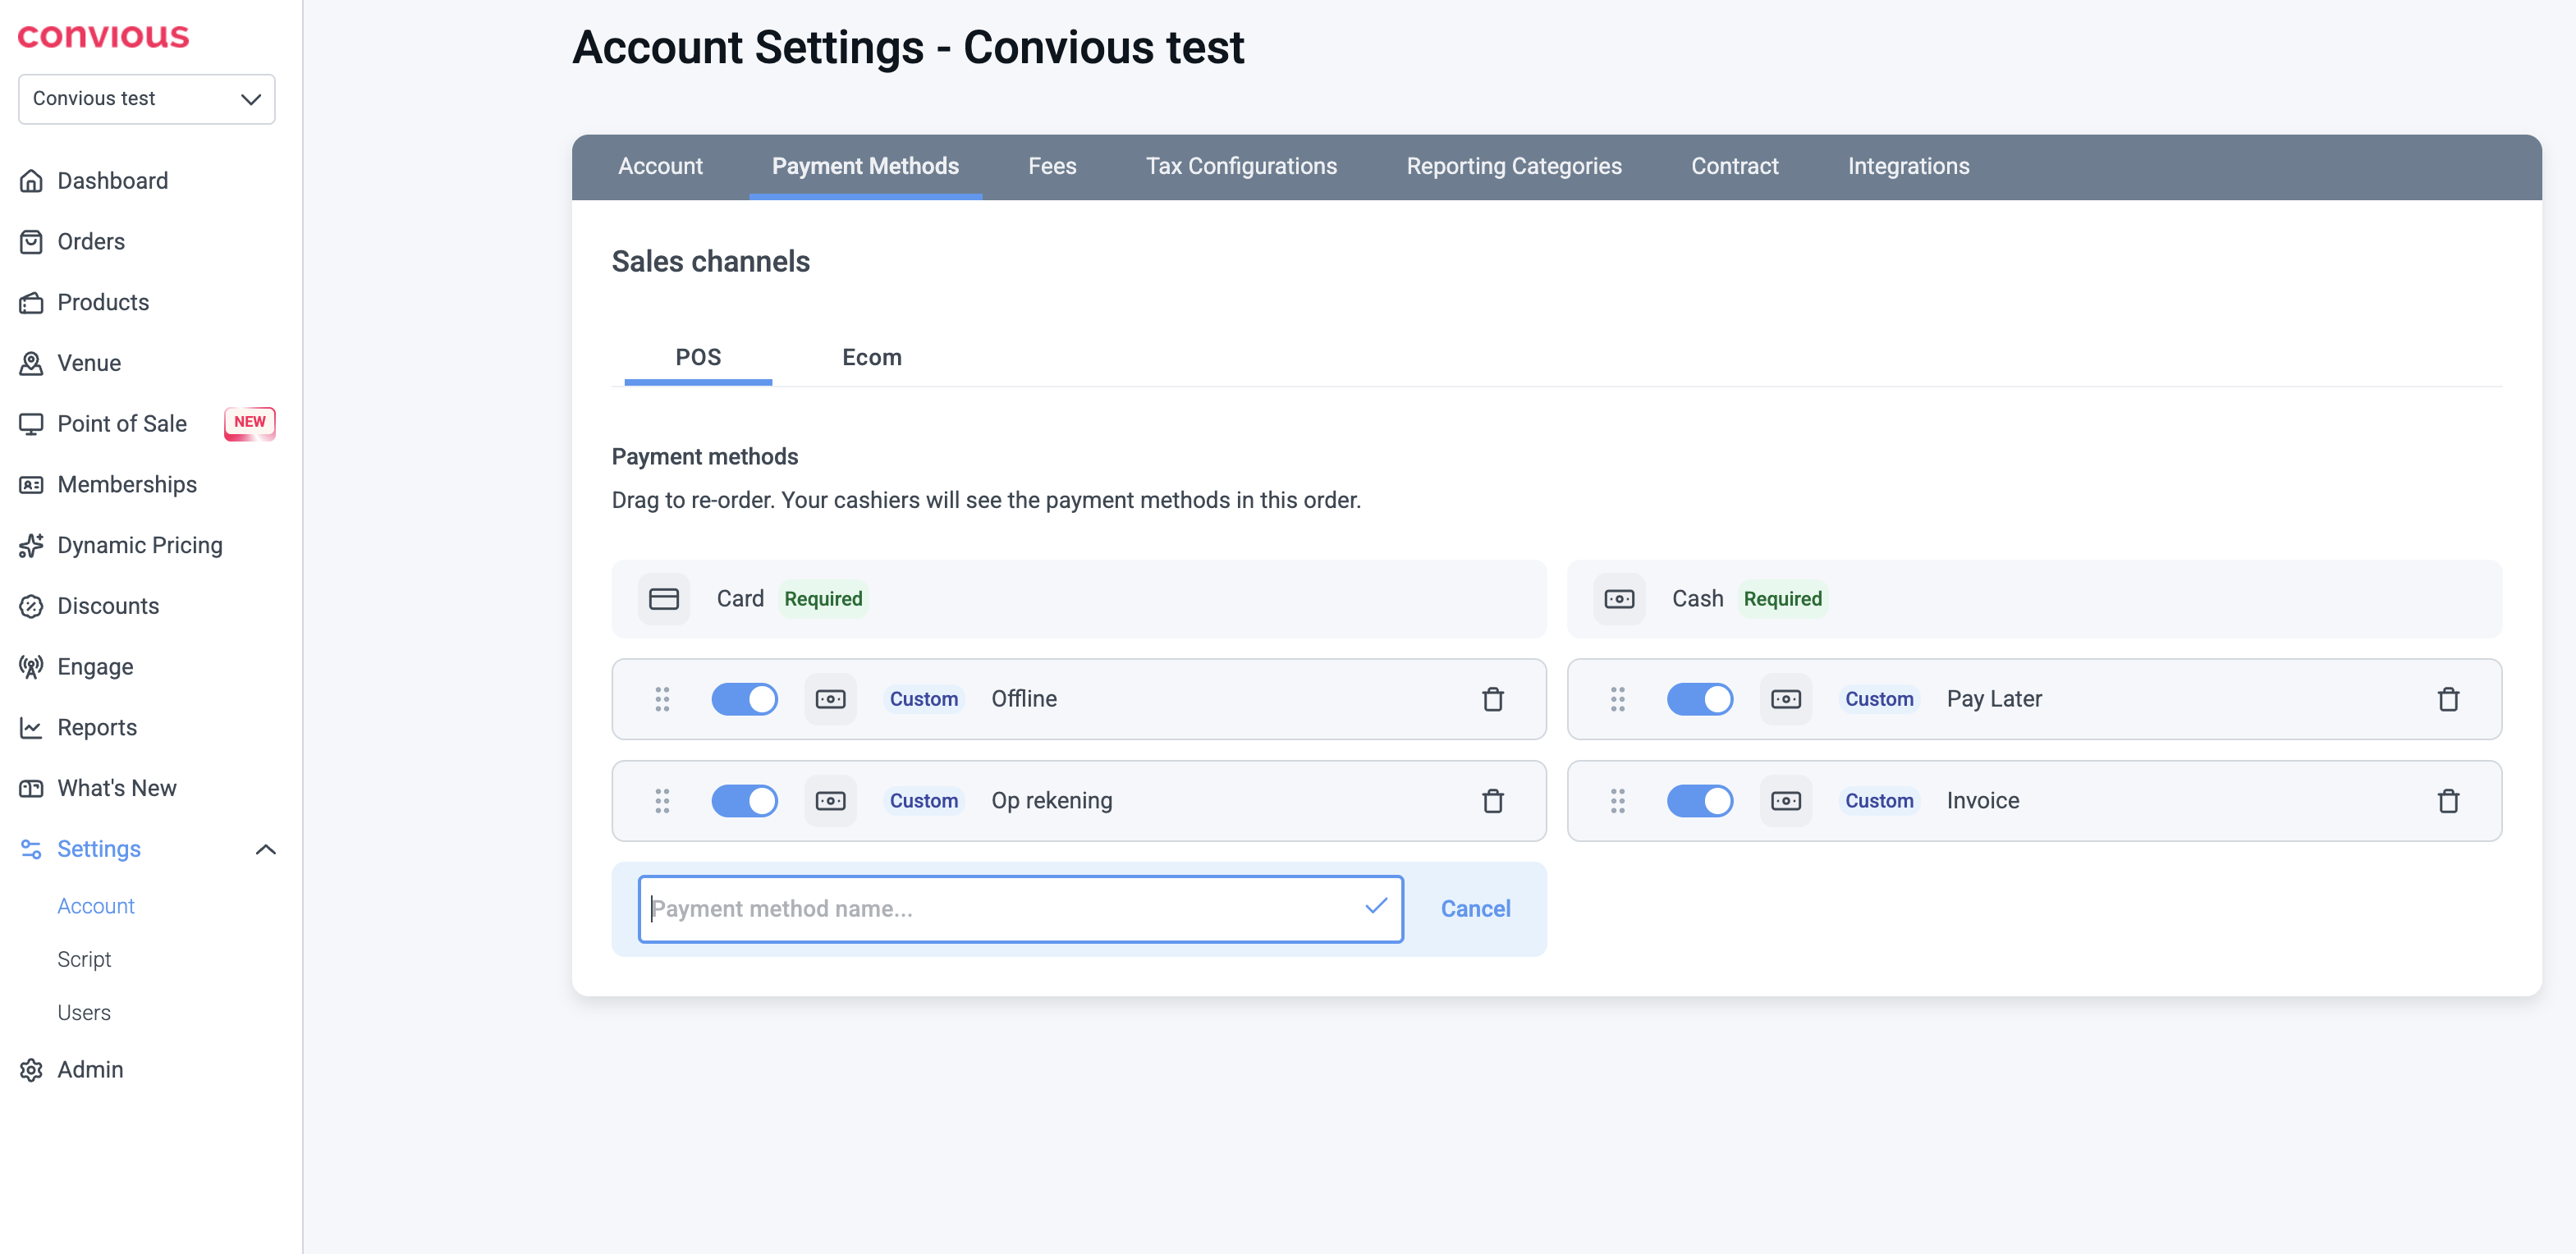
Task: Click the Cash payment banknote icon
Action: [1619, 599]
